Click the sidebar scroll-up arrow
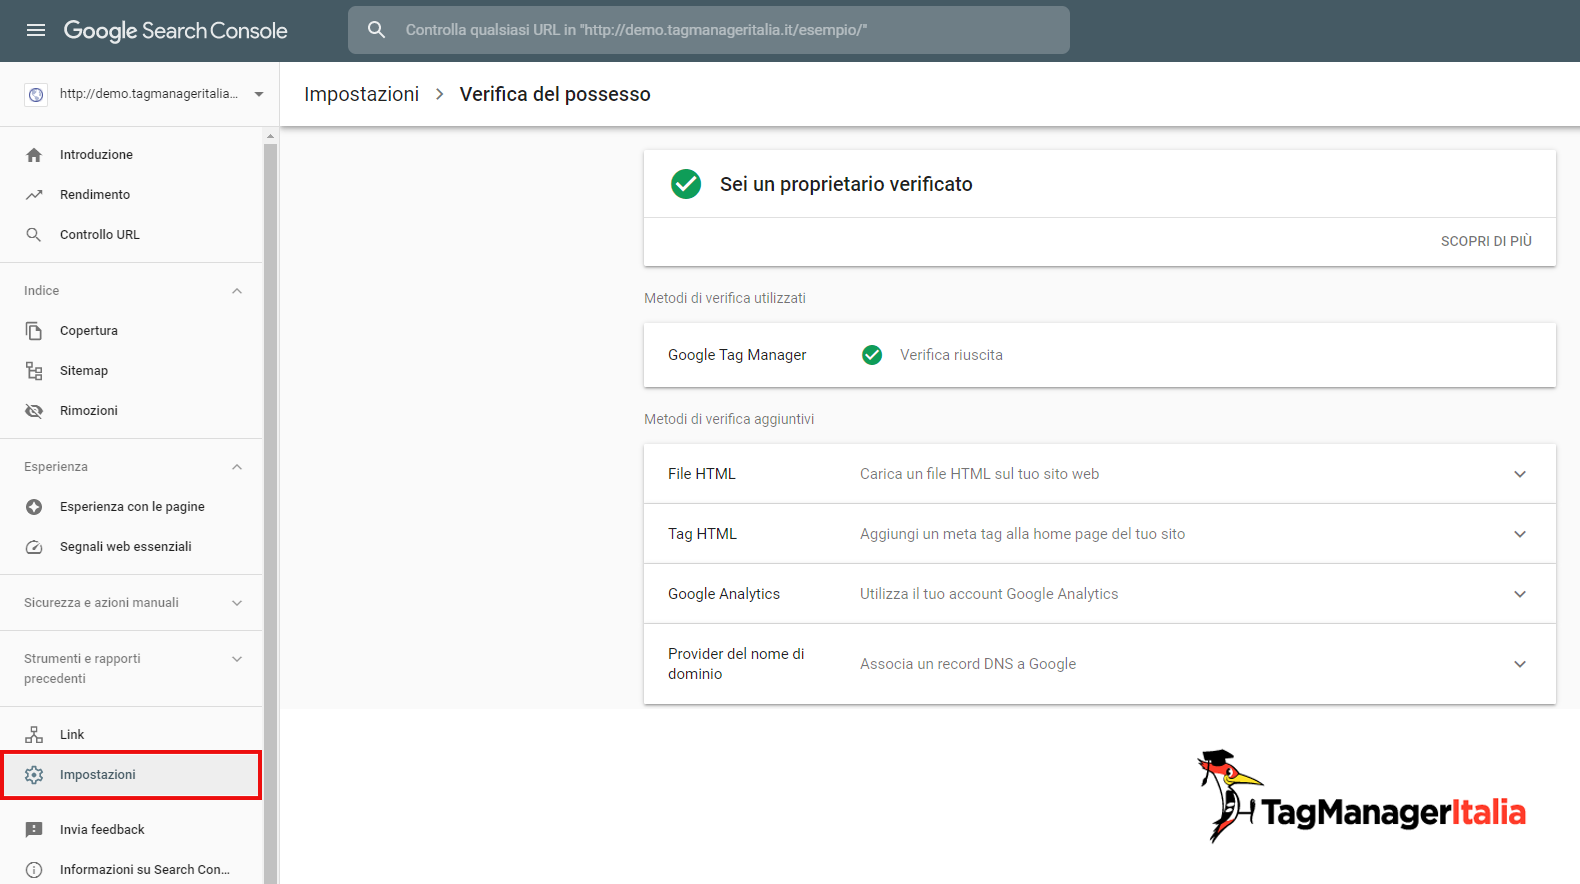Image resolution: width=1580 pixels, height=884 pixels. coord(270,136)
